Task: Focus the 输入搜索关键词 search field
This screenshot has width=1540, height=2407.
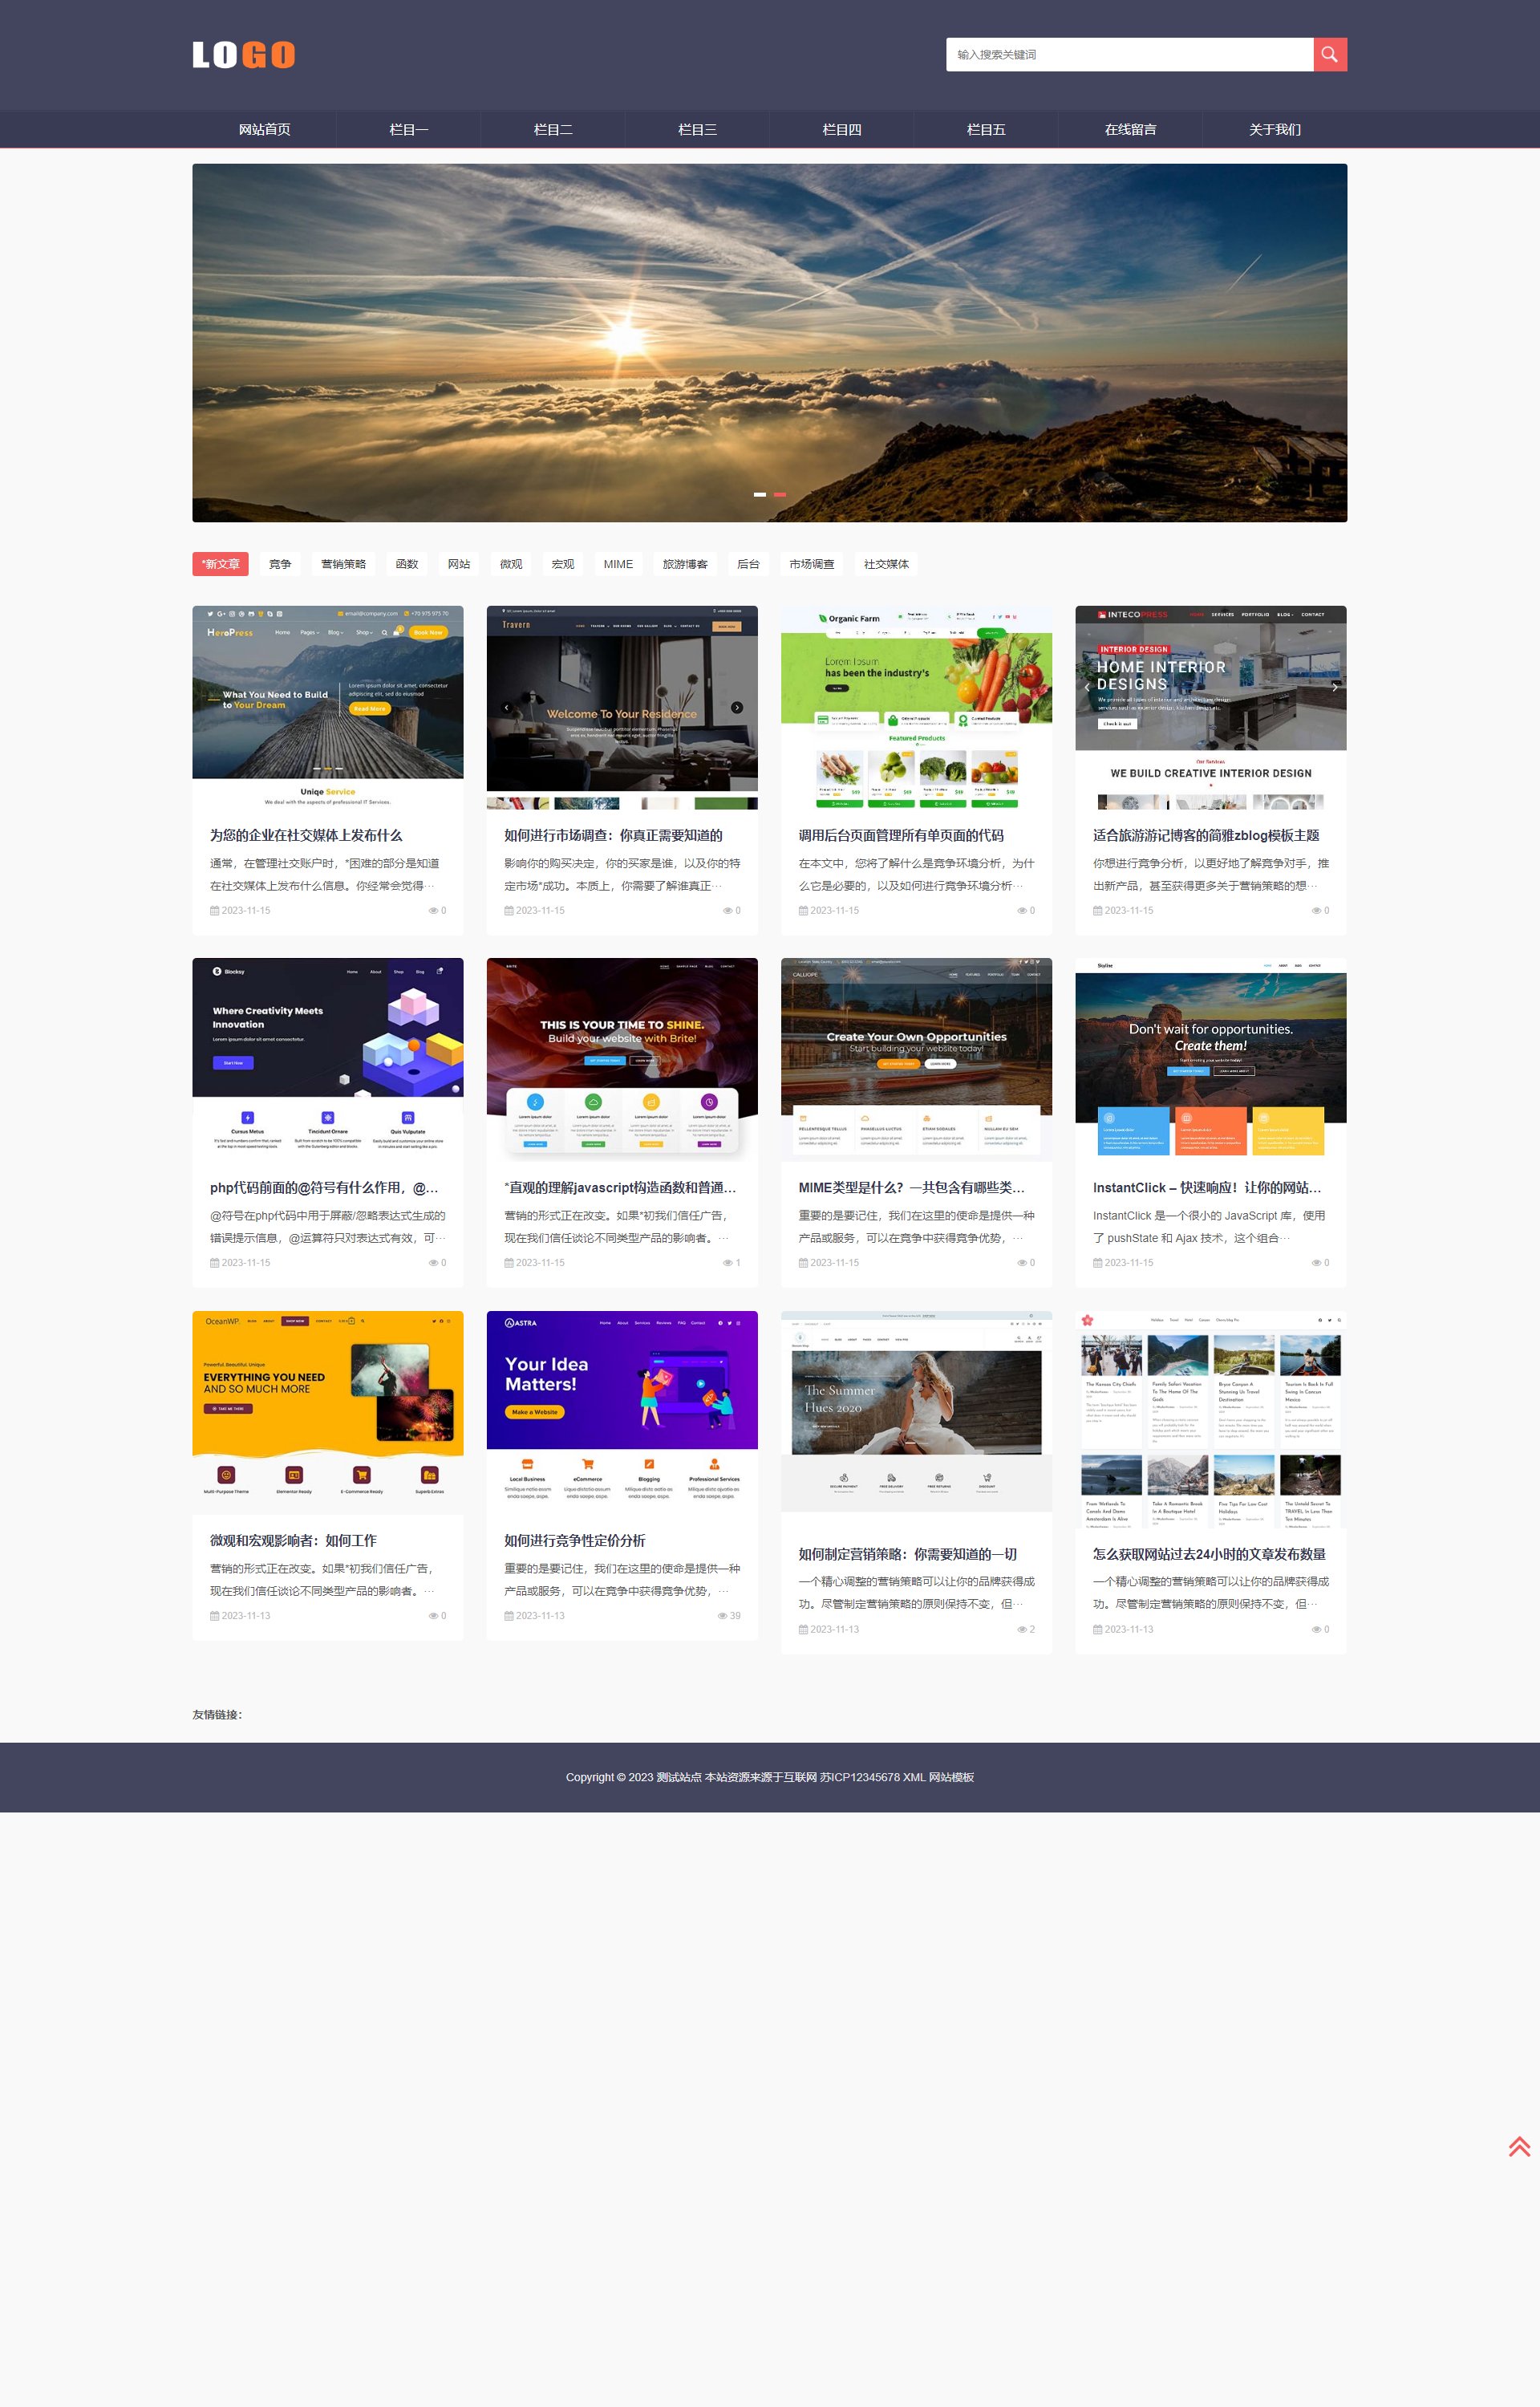Action: click(x=1129, y=54)
